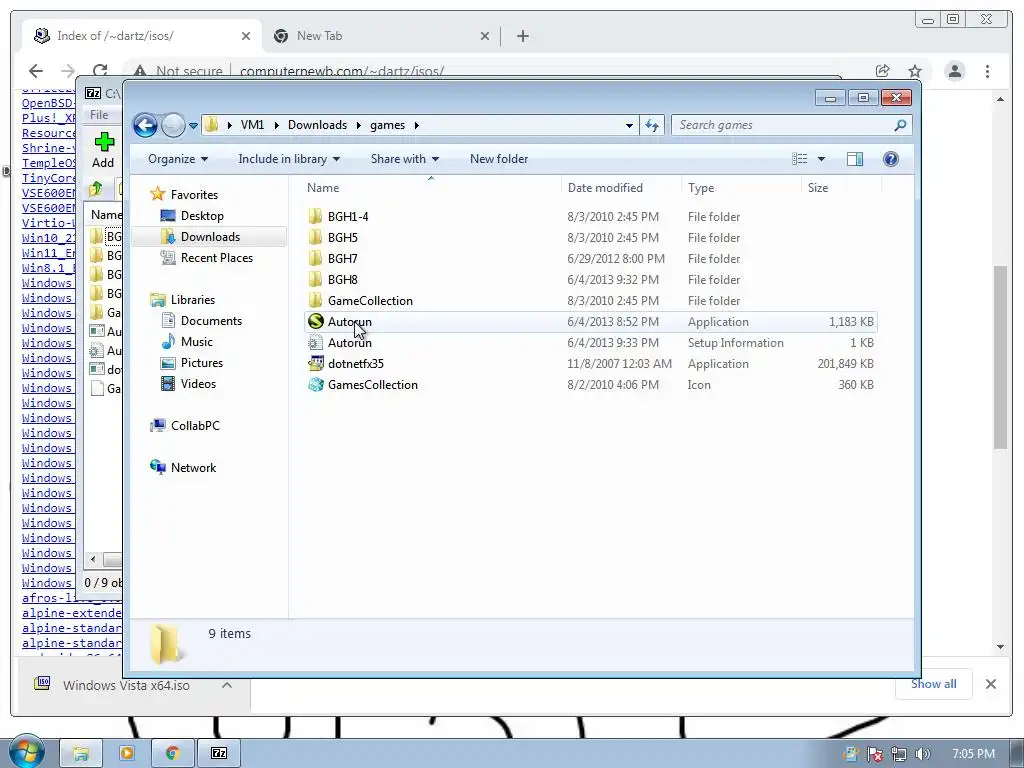Select the Autorun Setup Information icon
Screen dimensions: 1024x768
click(315, 342)
